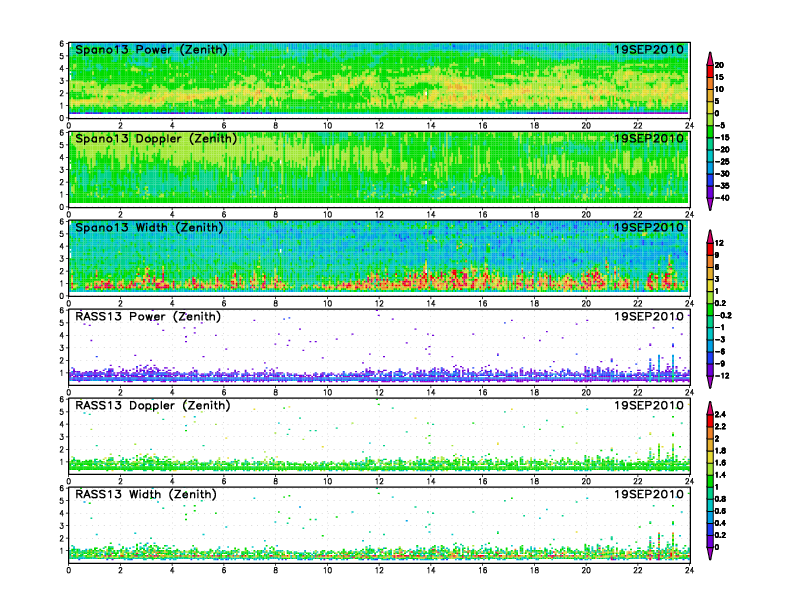792x612 pixels.
Task: Click the 19SEP2010 date in RASS13 Width panel
Action: tap(649, 494)
